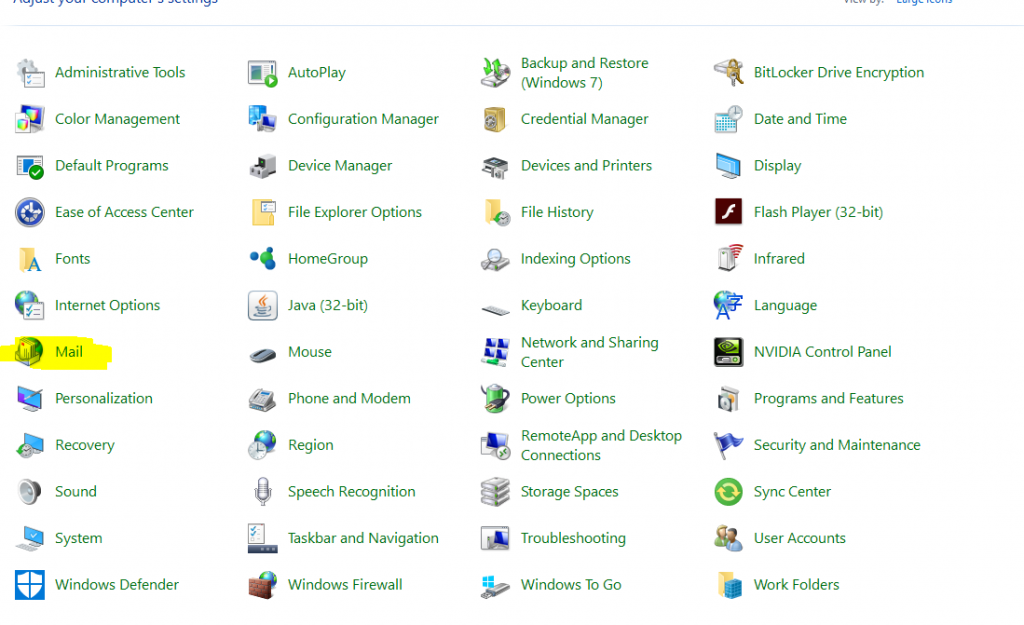The image size is (1024, 625).
Task: Open Storage Spaces
Action: [x=570, y=491]
